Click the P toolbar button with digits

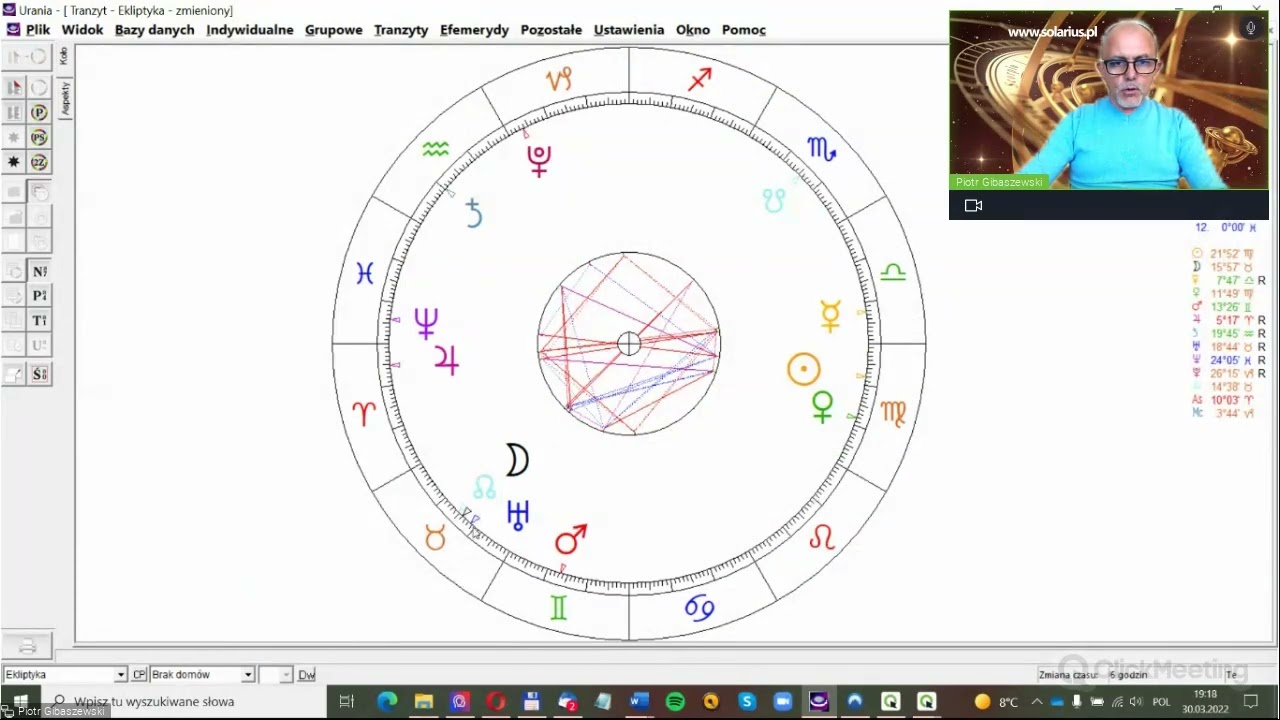(x=39, y=296)
